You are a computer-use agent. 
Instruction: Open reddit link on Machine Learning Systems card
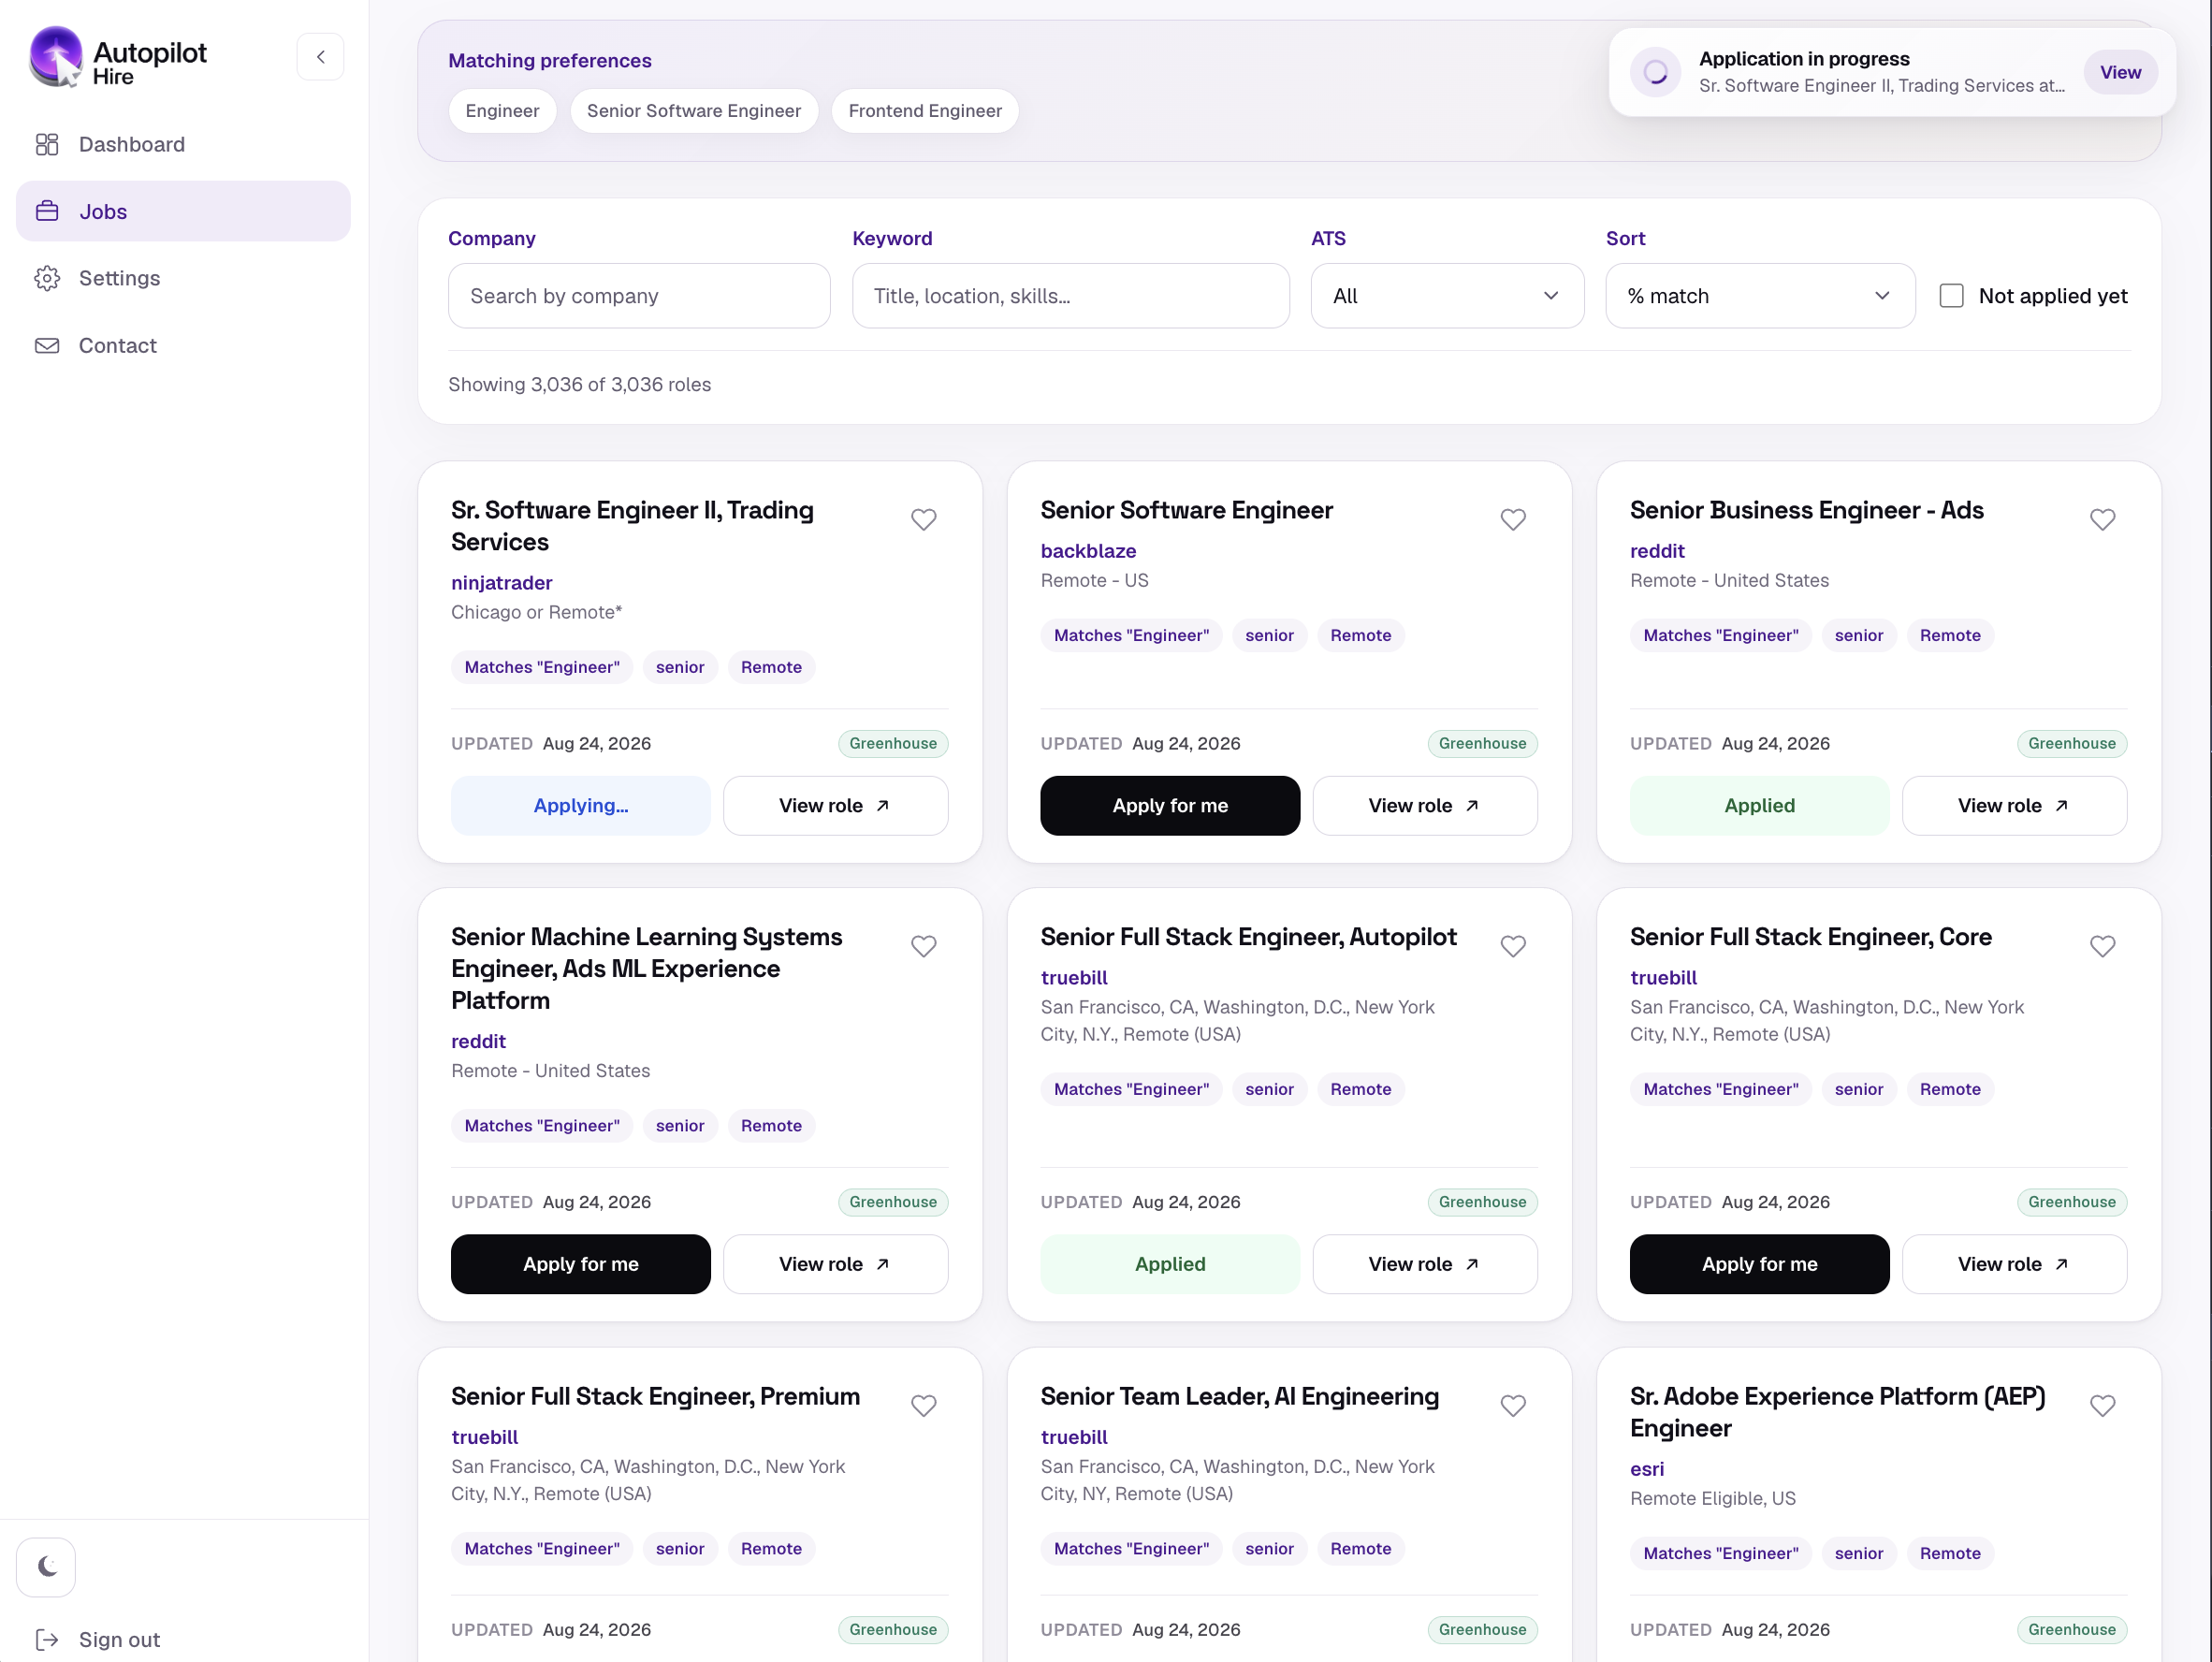point(478,1041)
